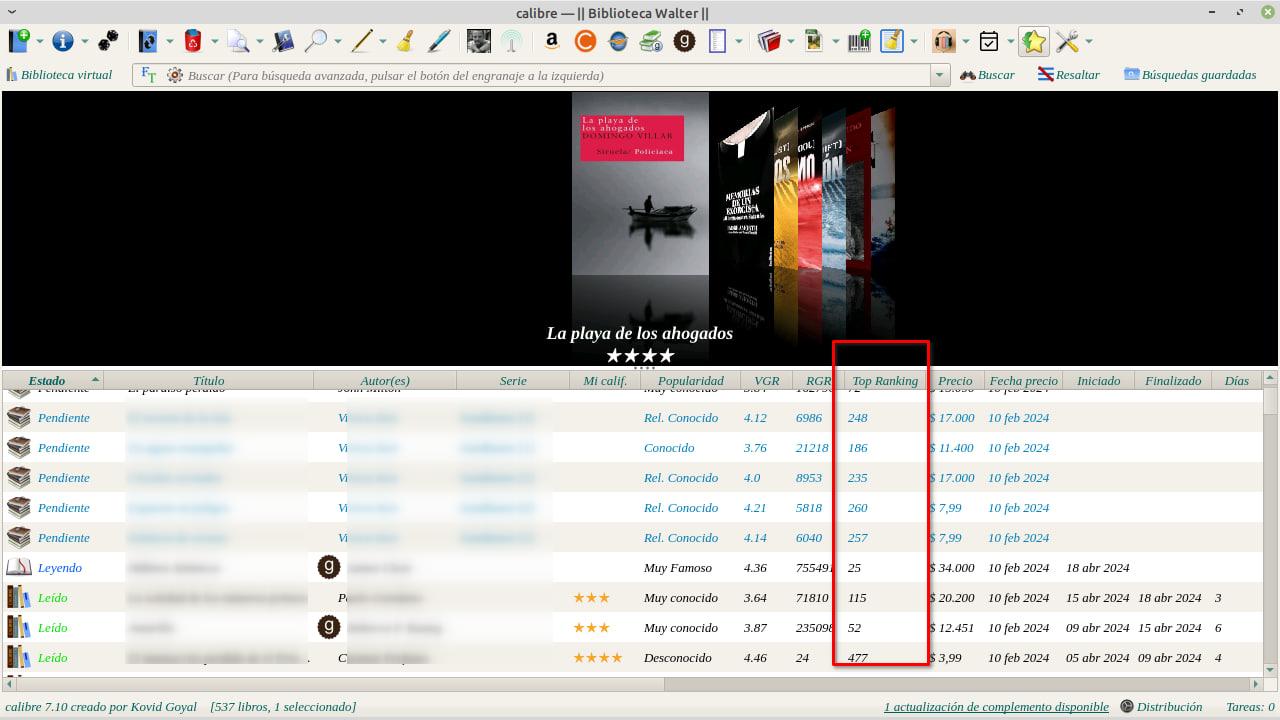Click the 05 abr 2024 start date cell
The image size is (1280, 720).
[1098, 657]
